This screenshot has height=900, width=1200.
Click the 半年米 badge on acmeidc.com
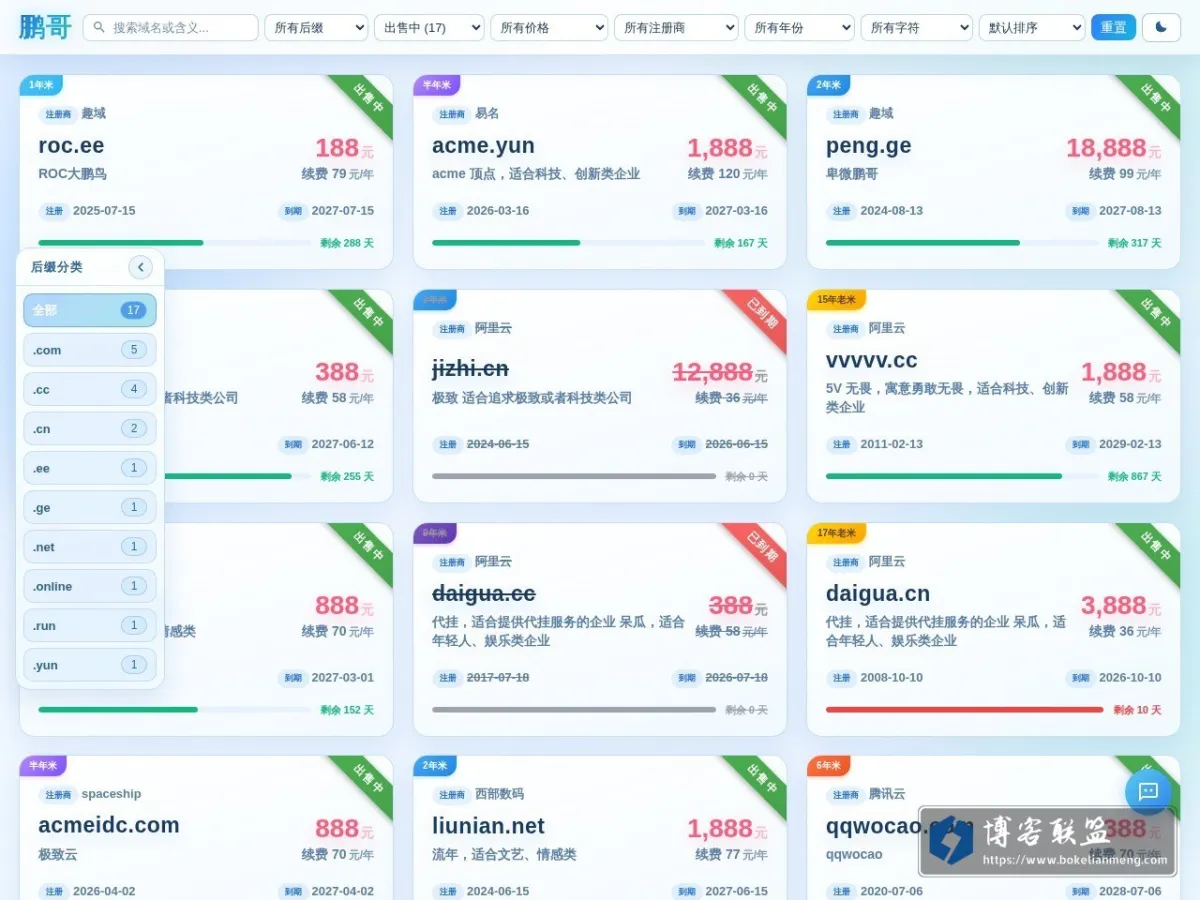[x=42, y=766]
